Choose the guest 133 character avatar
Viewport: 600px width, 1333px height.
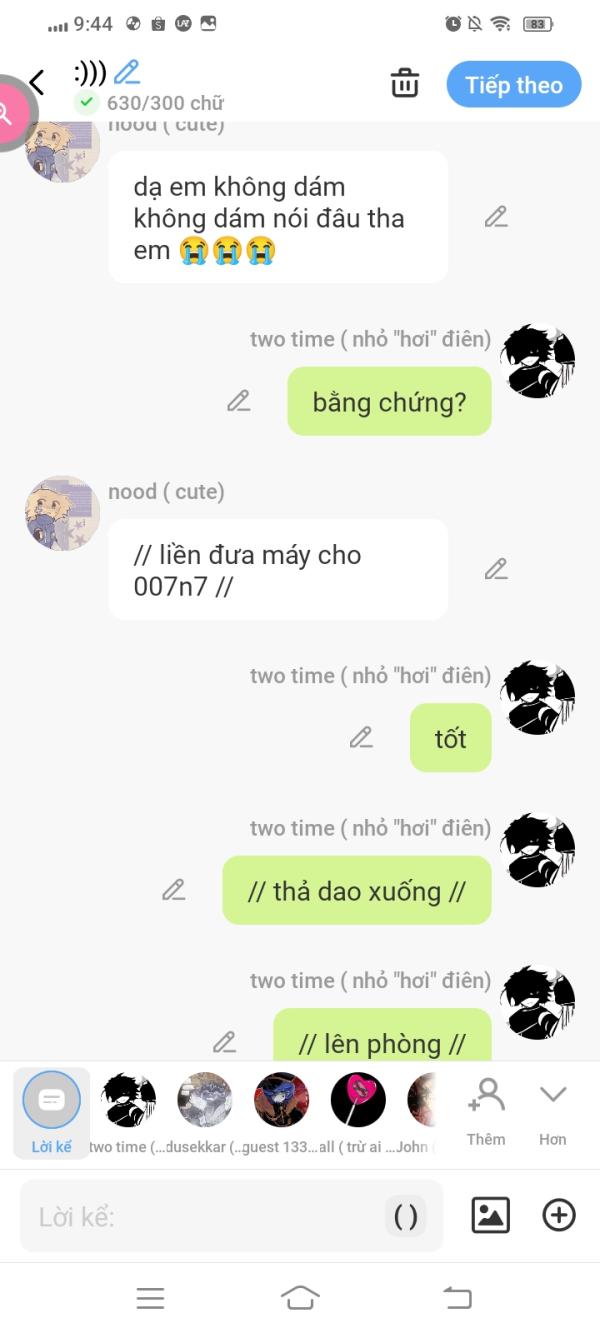pos(281,1100)
